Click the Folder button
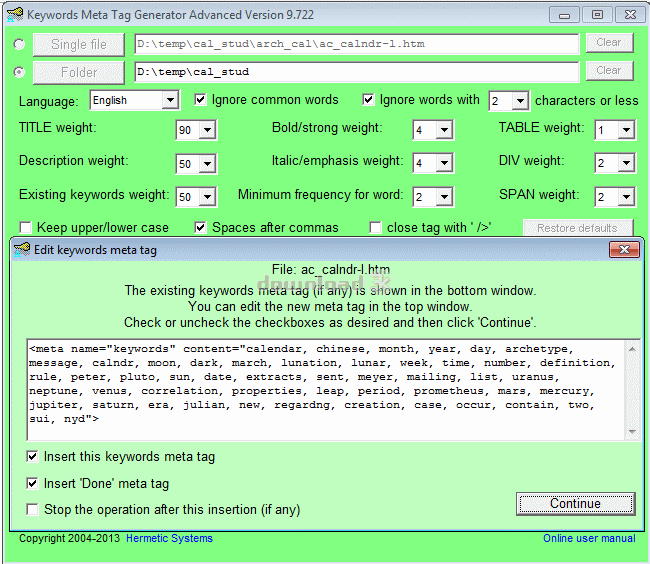The height and width of the screenshot is (564, 650). pos(79,73)
